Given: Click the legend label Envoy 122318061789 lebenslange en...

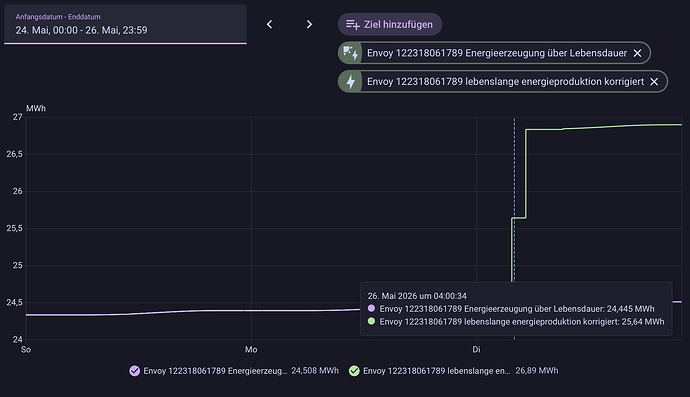Looking at the screenshot, I should (437, 371).
